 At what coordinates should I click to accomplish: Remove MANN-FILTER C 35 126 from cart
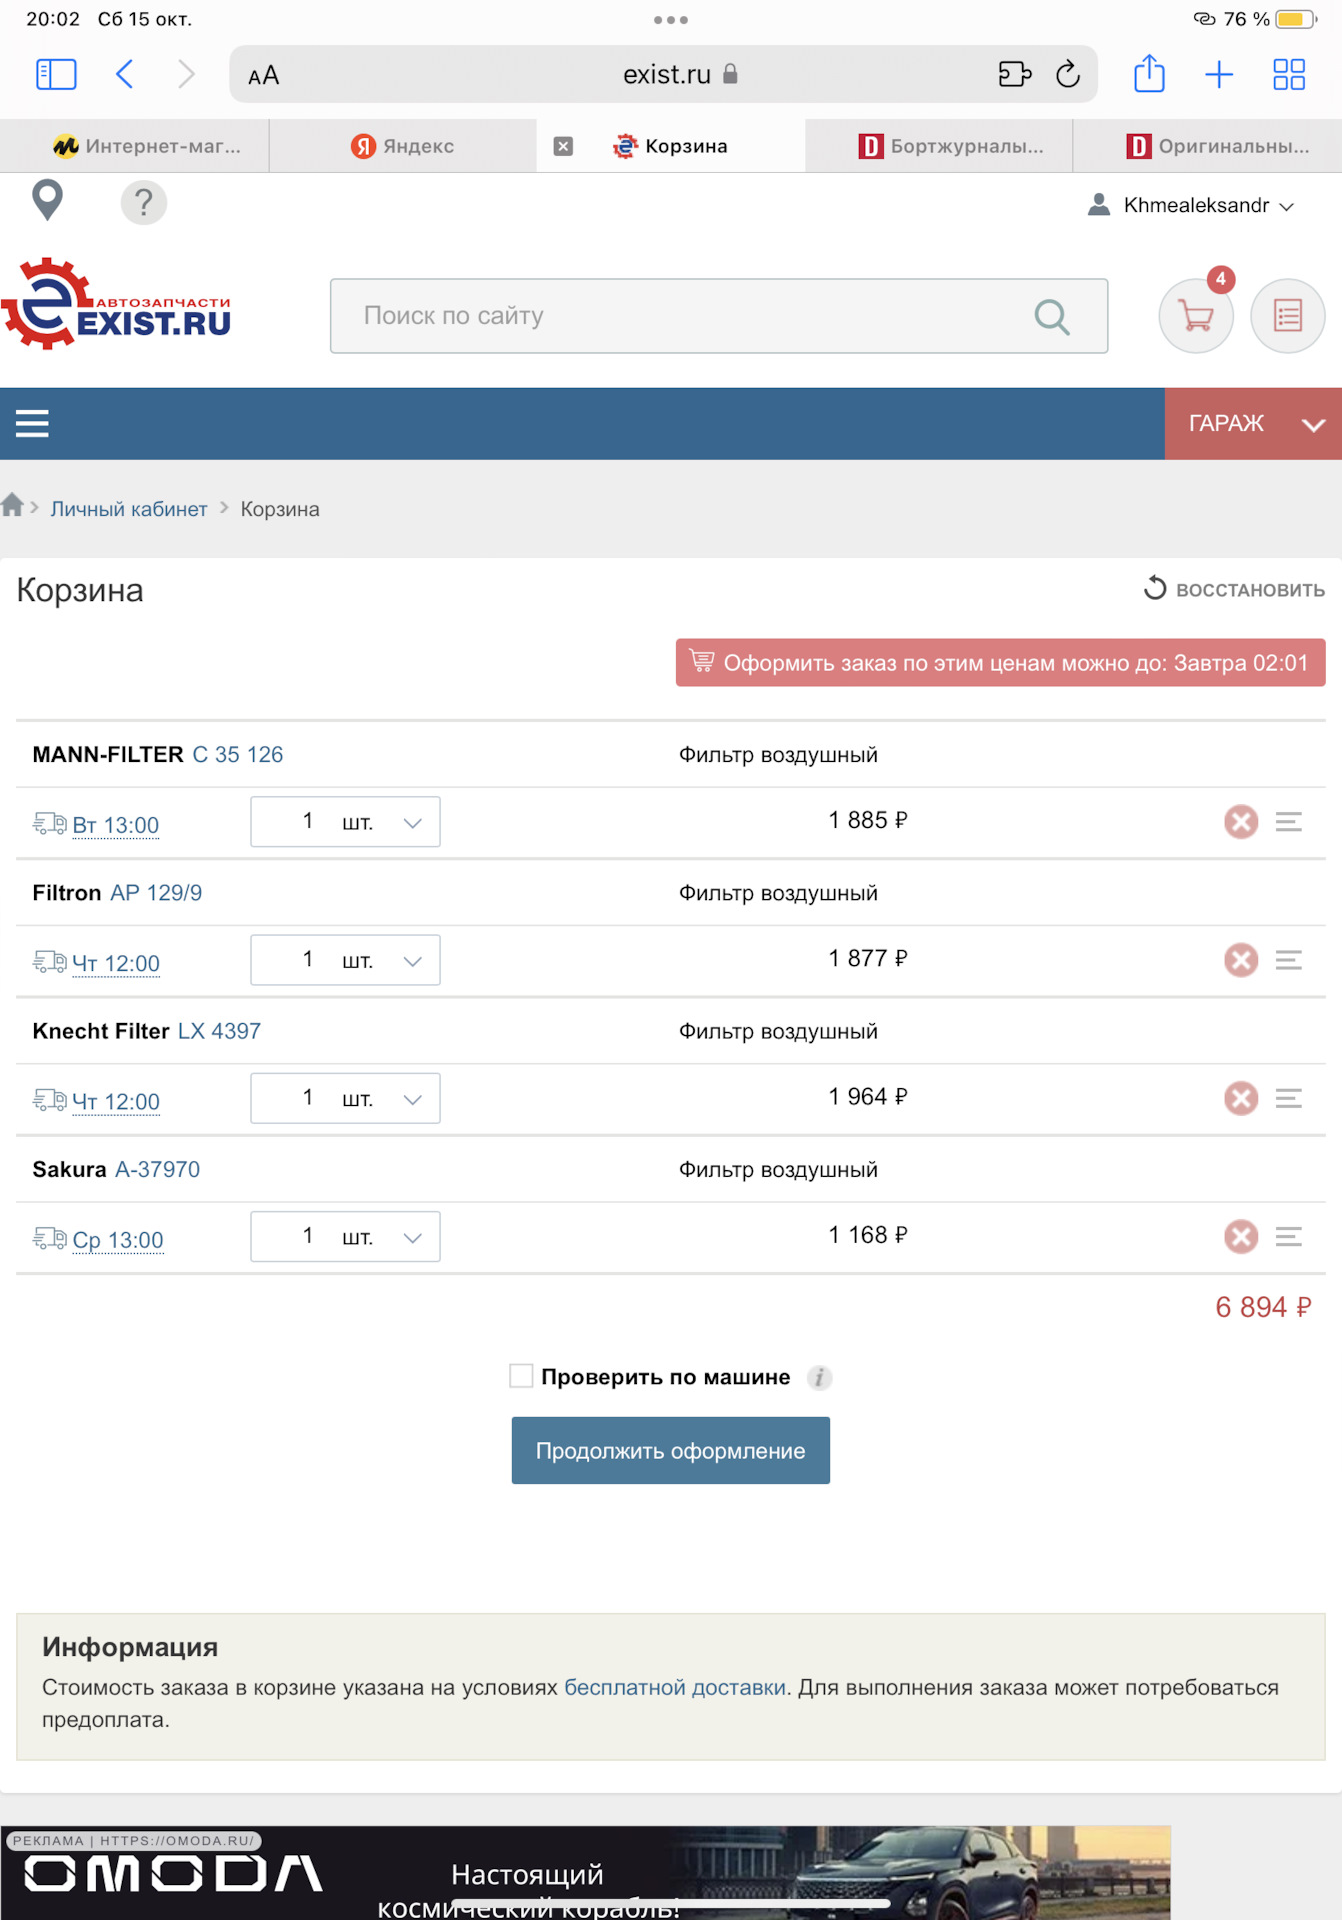1241,822
